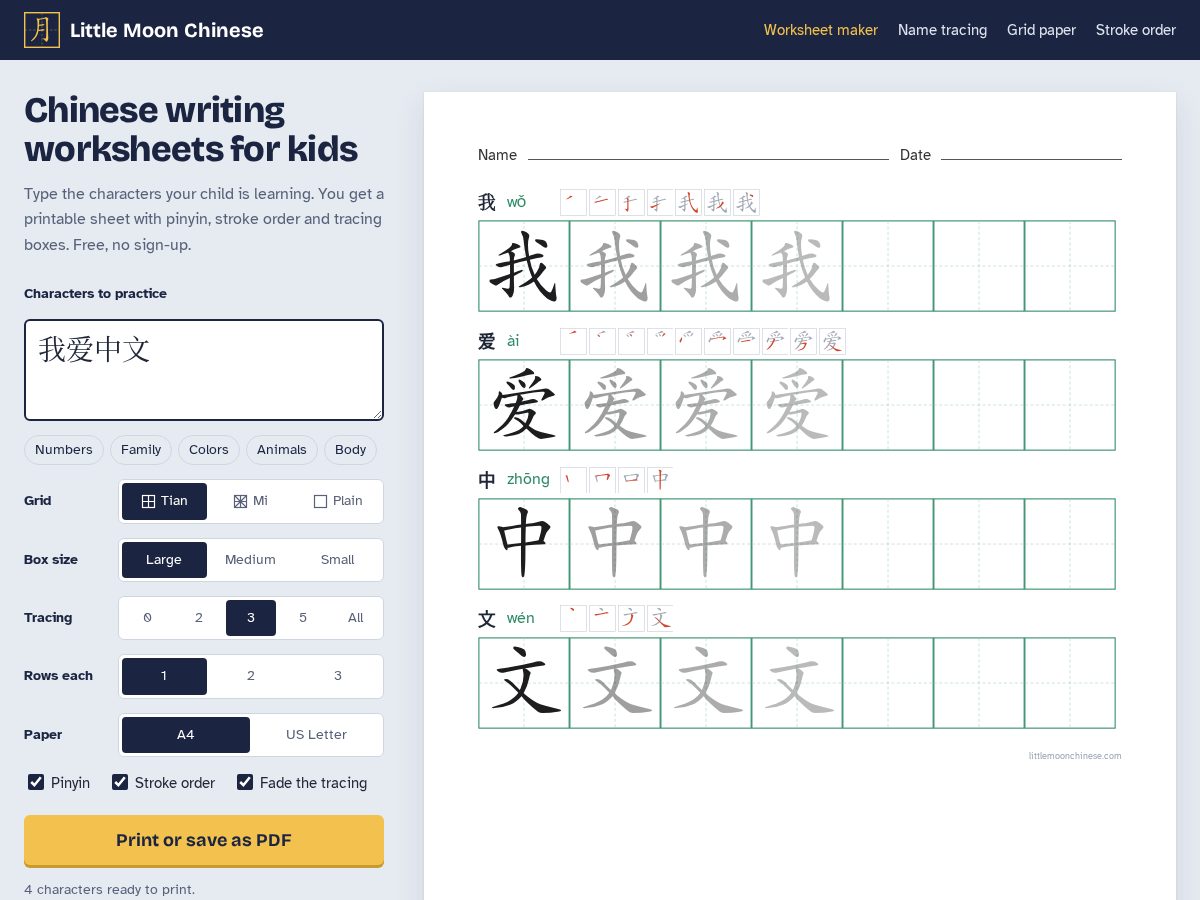Click the first stroke step of 文

click(x=573, y=619)
